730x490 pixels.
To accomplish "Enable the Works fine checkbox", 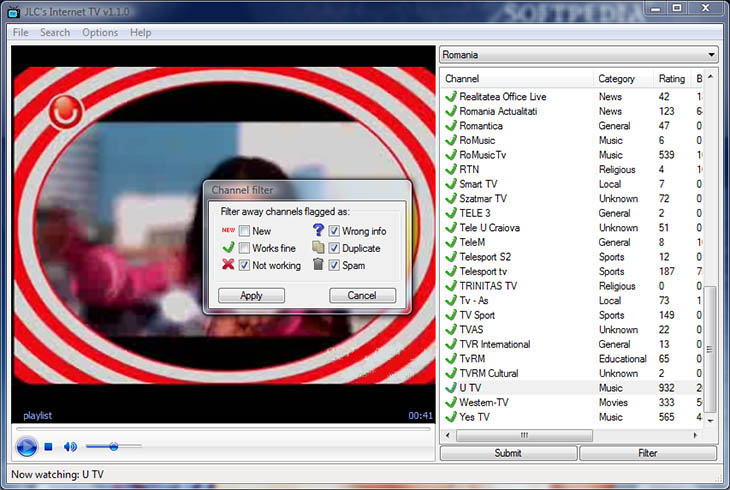I will click(244, 248).
